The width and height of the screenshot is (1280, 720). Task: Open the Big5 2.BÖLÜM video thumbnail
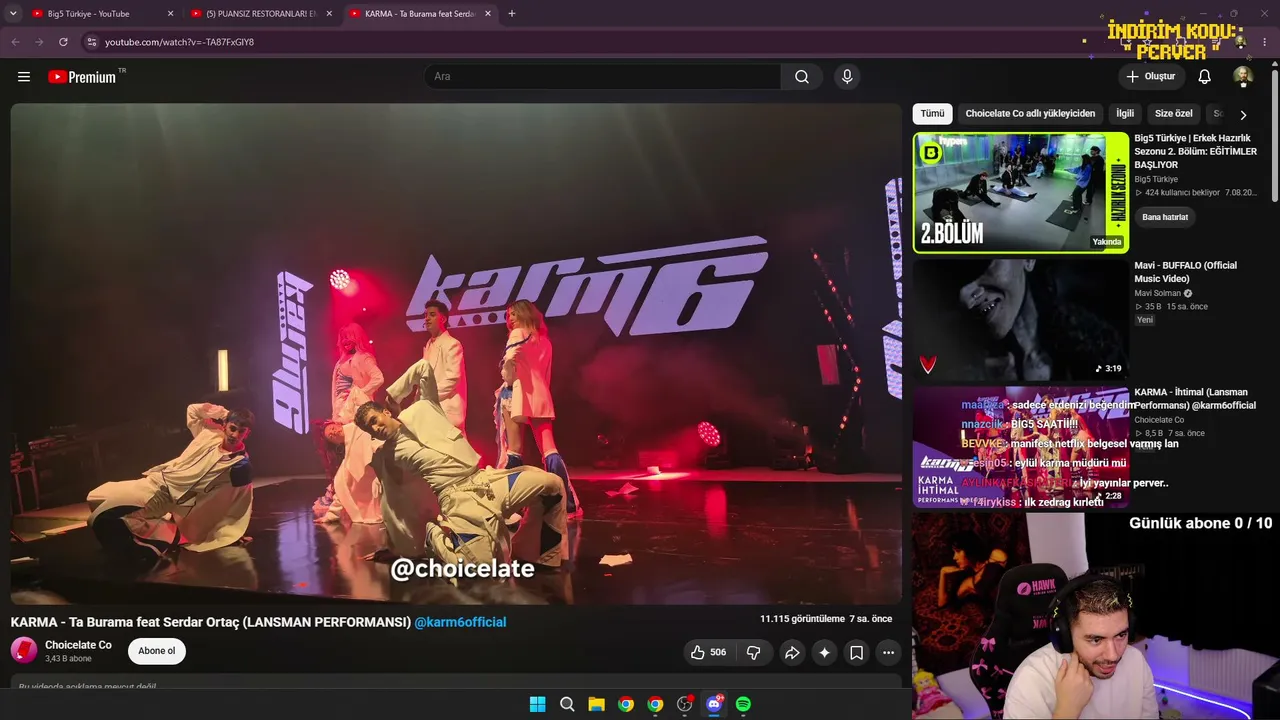1021,193
